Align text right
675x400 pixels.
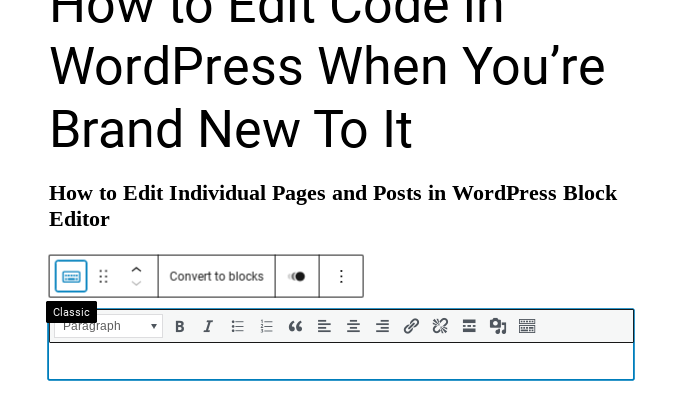pos(382,326)
